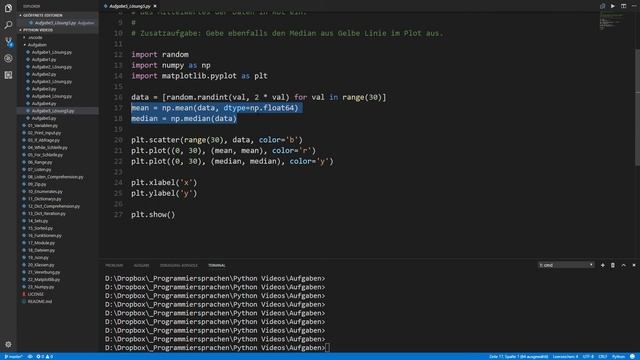
Task: Open Aufgabe2.py in file tree
Action: [x=44, y=74]
